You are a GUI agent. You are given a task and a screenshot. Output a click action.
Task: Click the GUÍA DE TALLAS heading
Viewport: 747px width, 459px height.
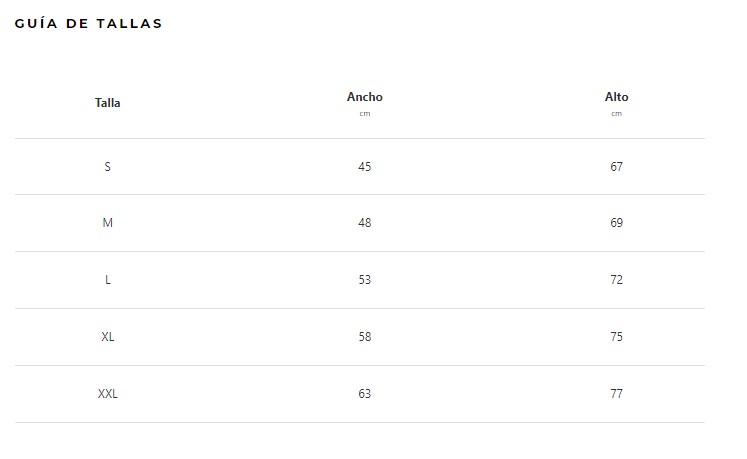pyautogui.click(x=89, y=23)
